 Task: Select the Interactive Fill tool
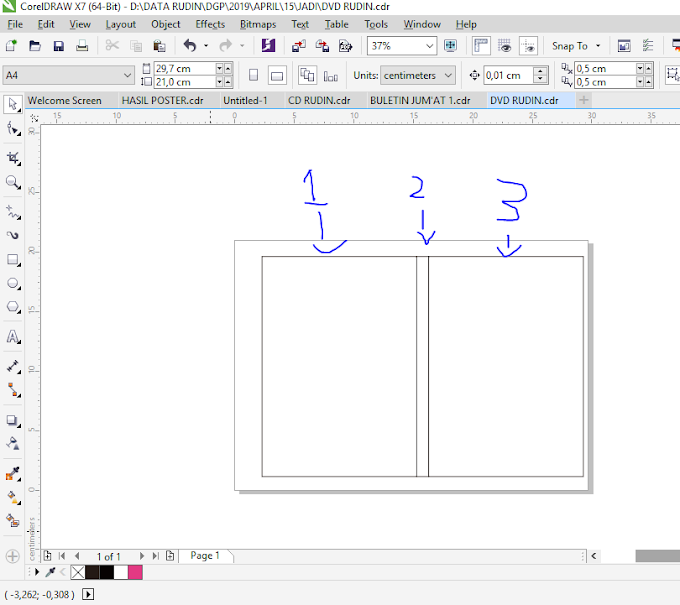coord(13,497)
